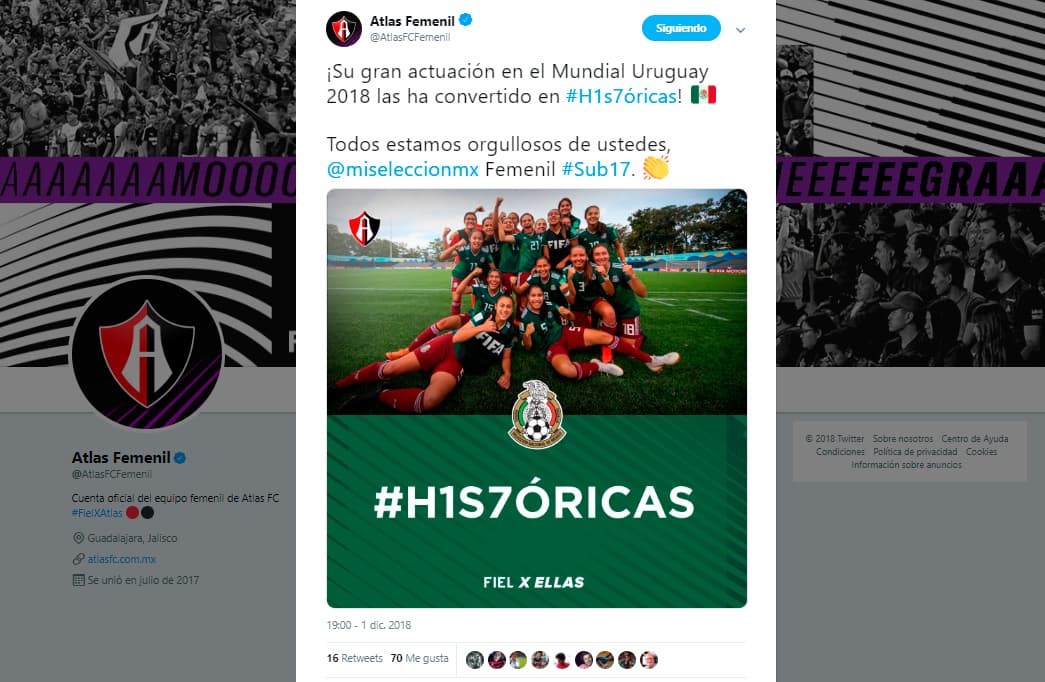The width and height of the screenshot is (1045, 682).
Task: Open Política de privacidad footer link
Action: pos(915,452)
